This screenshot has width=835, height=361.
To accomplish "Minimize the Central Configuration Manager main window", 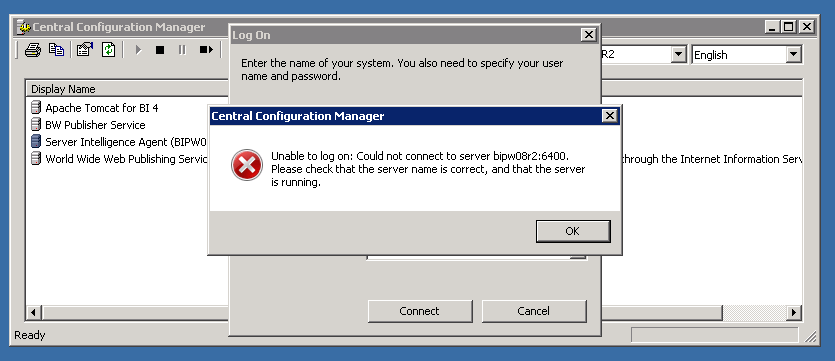I will tap(773, 27).
